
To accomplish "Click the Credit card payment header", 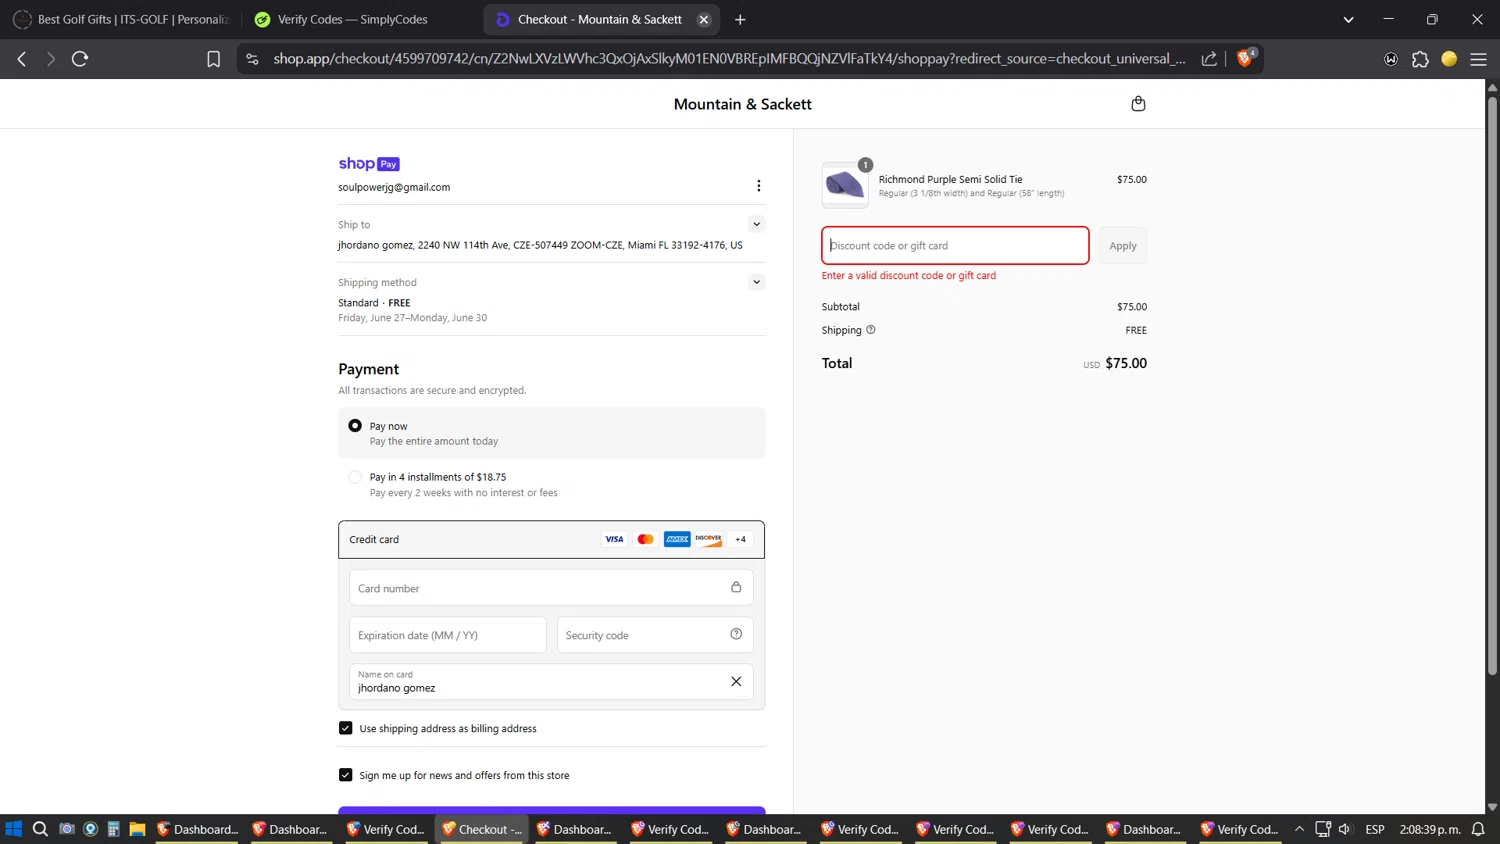I will pos(552,539).
